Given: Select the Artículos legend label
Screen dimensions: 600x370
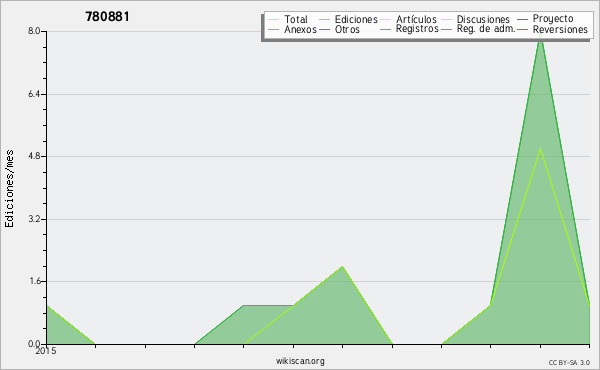Looking at the screenshot, I should (x=416, y=19).
